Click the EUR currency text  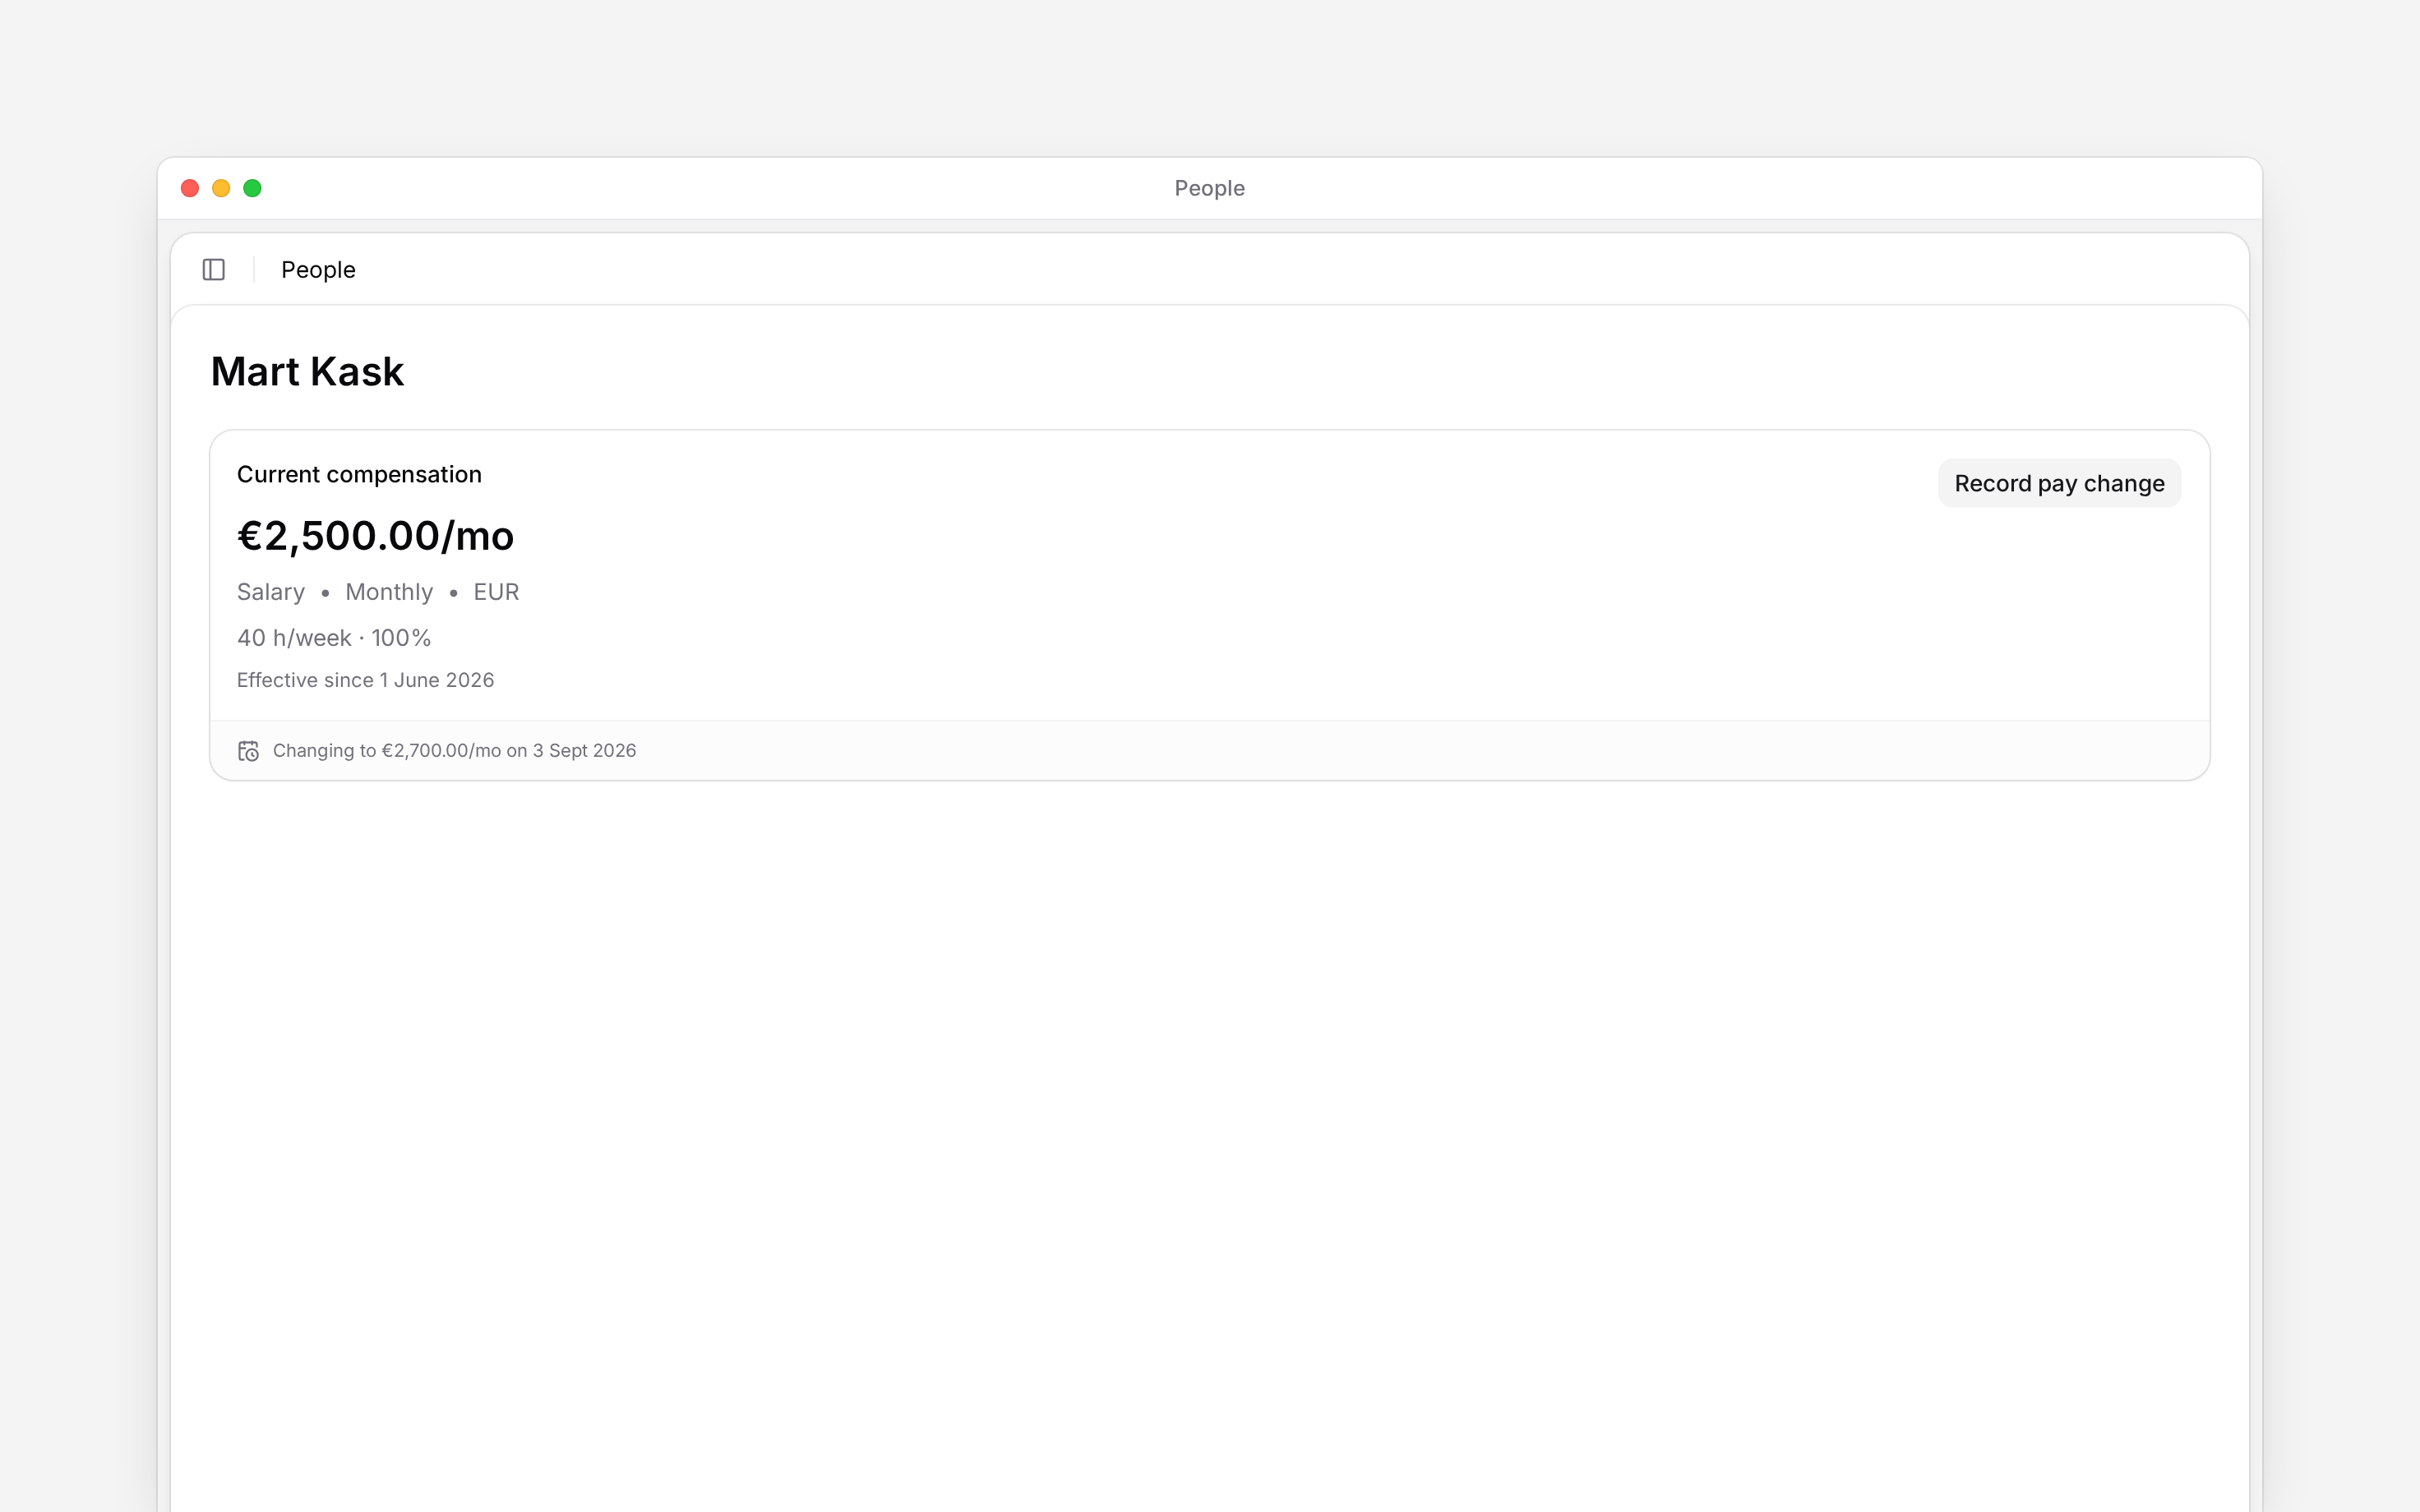click(x=496, y=592)
